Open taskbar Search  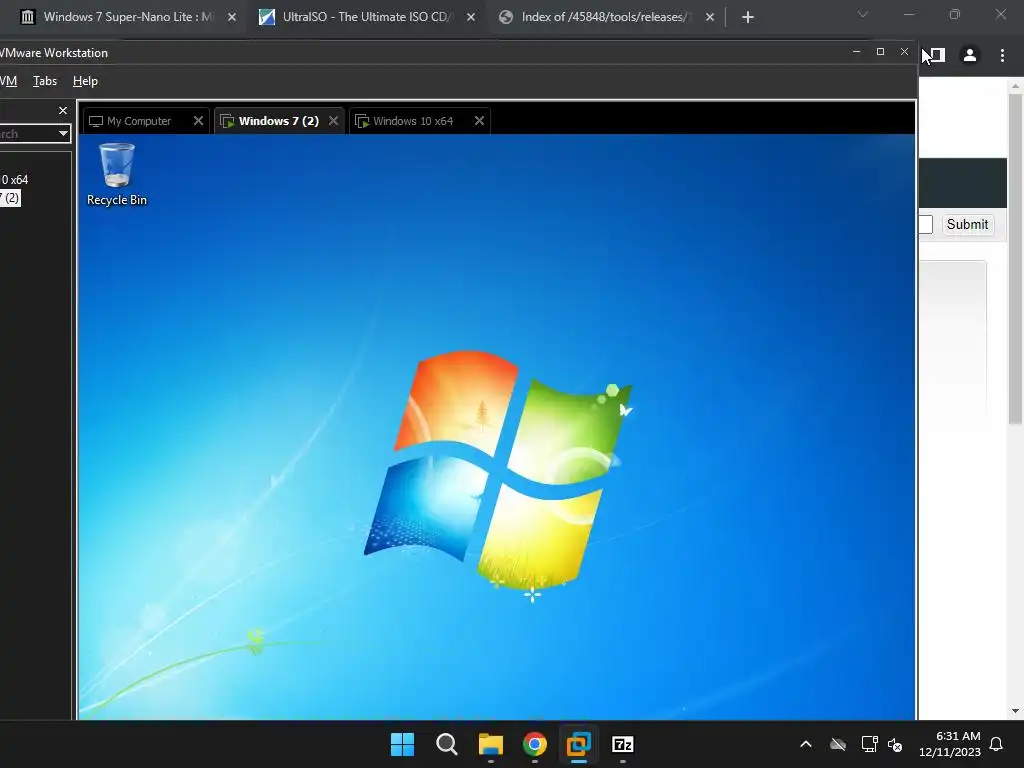[447, 744]
